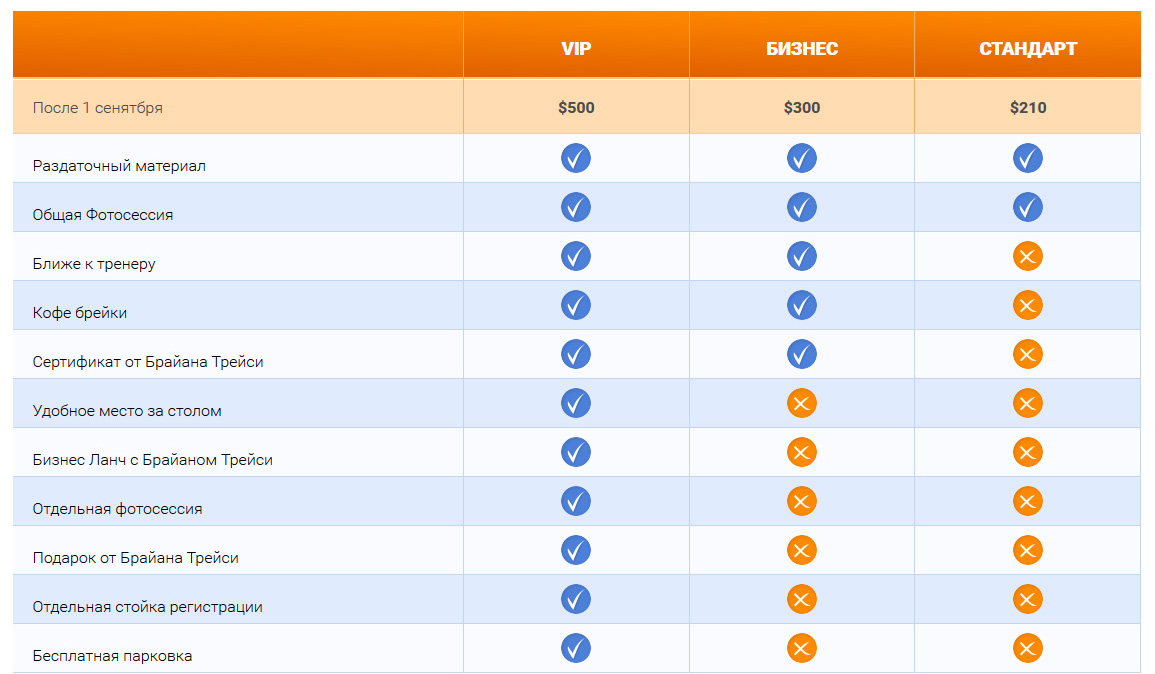Click the Бесплатная парковка row label
The height and width of the screenshot is (674, 1155).
pyautogui.click(x=112, y=656)
